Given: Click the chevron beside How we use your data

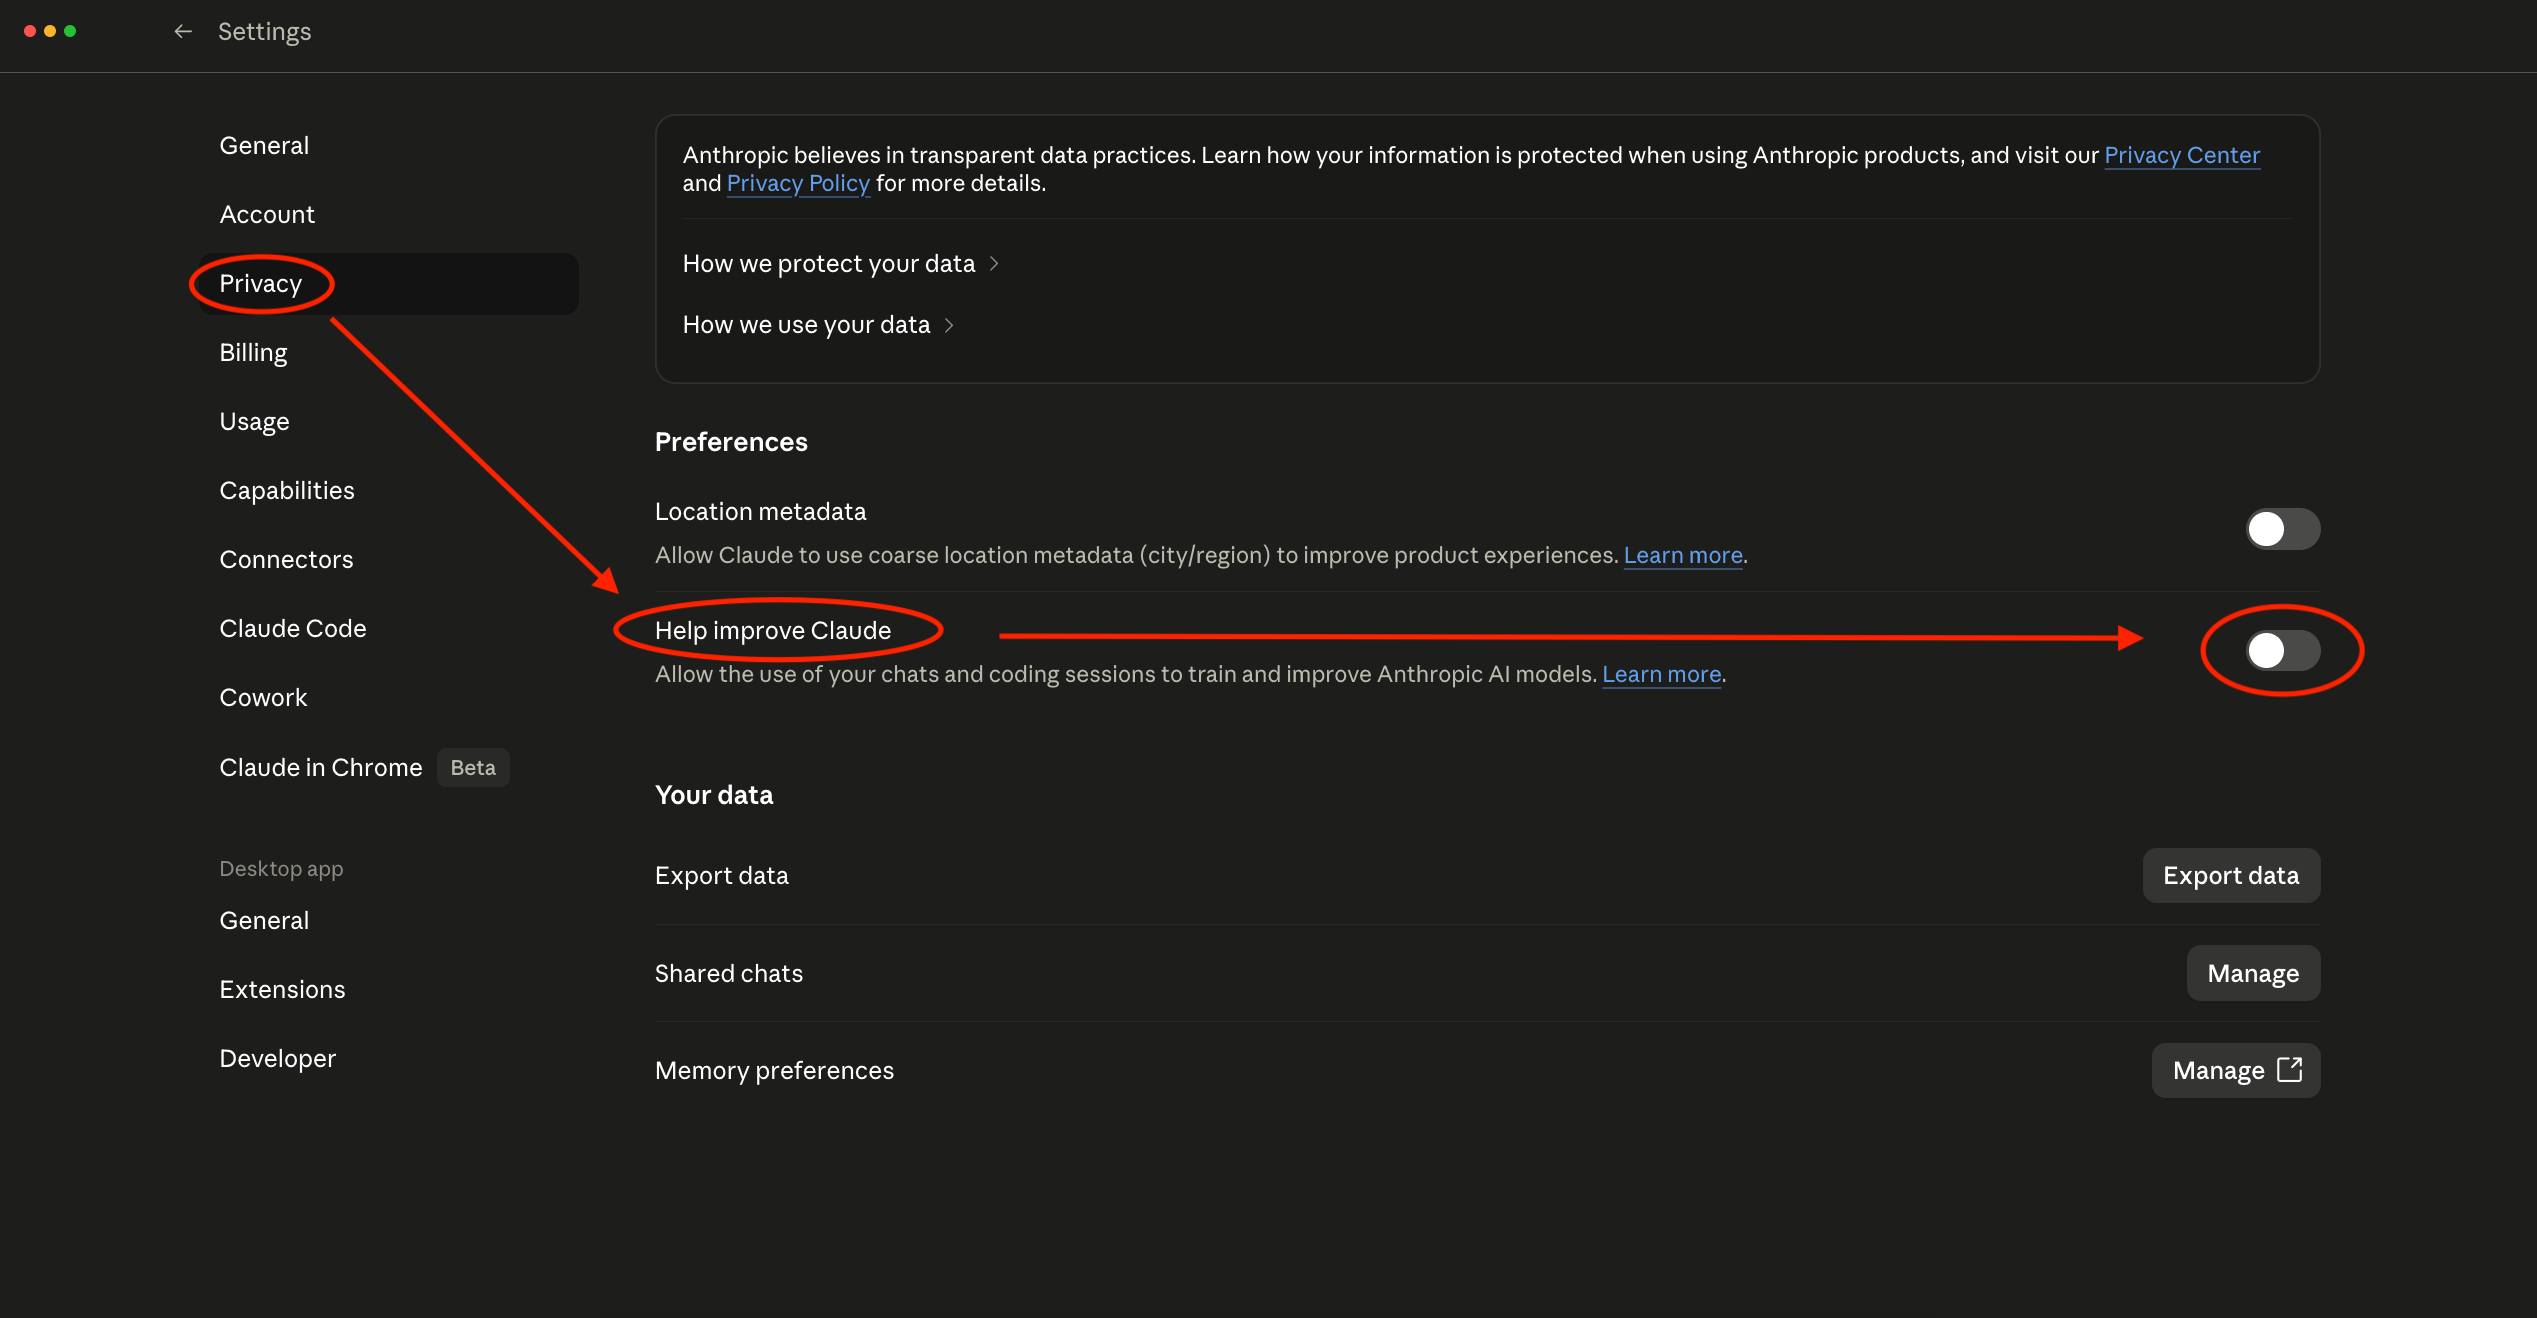Looking at the screenshot, I should tap(949, 325).
